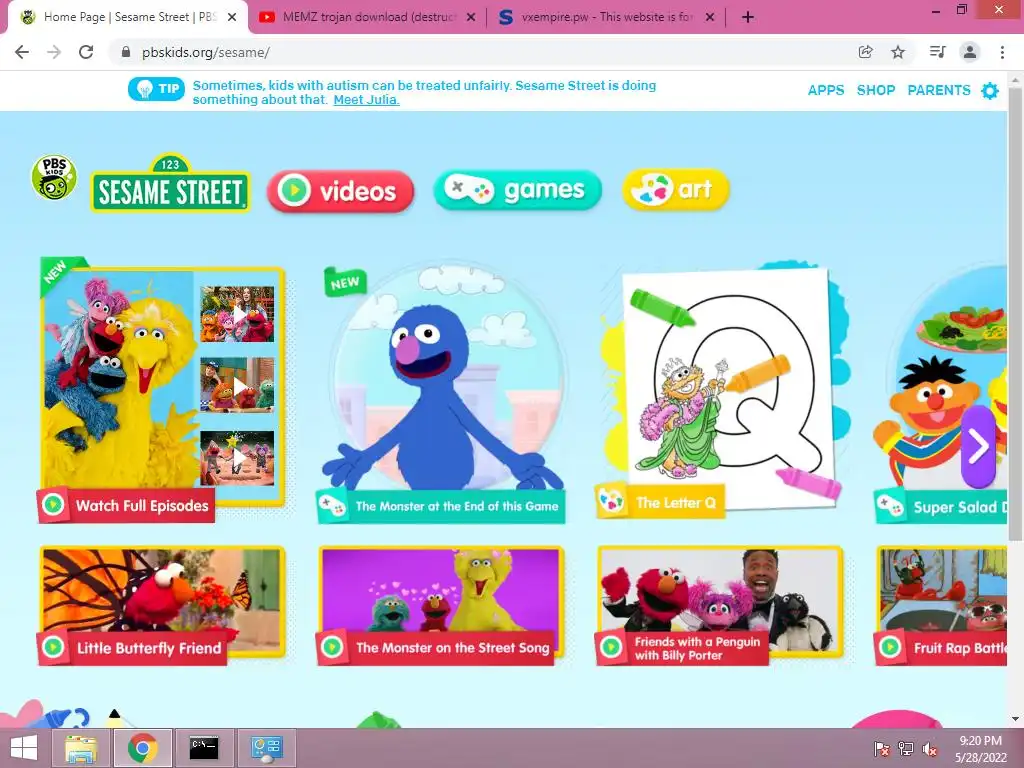This screenshot has height=768, width=1024.
Task: Open Windows Start menu
Action: point(24,748)
